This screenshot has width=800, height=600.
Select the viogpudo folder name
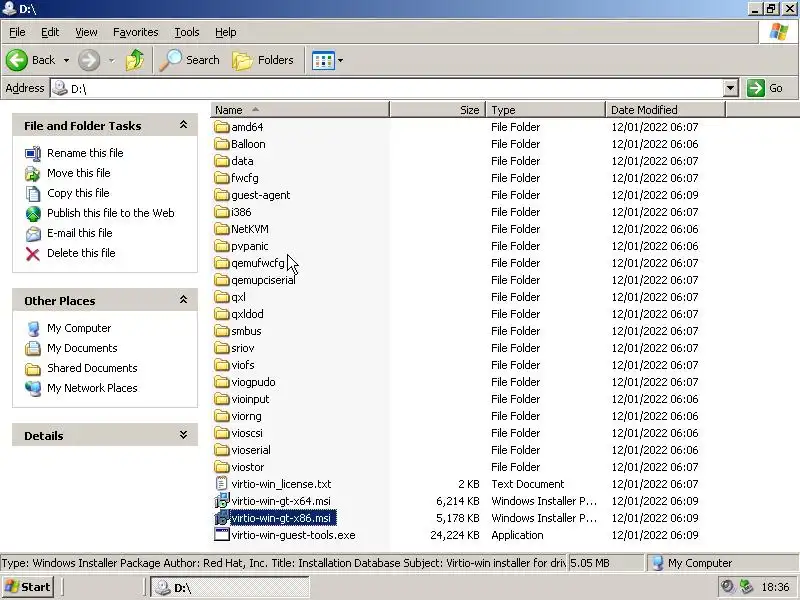click(253, 382)
